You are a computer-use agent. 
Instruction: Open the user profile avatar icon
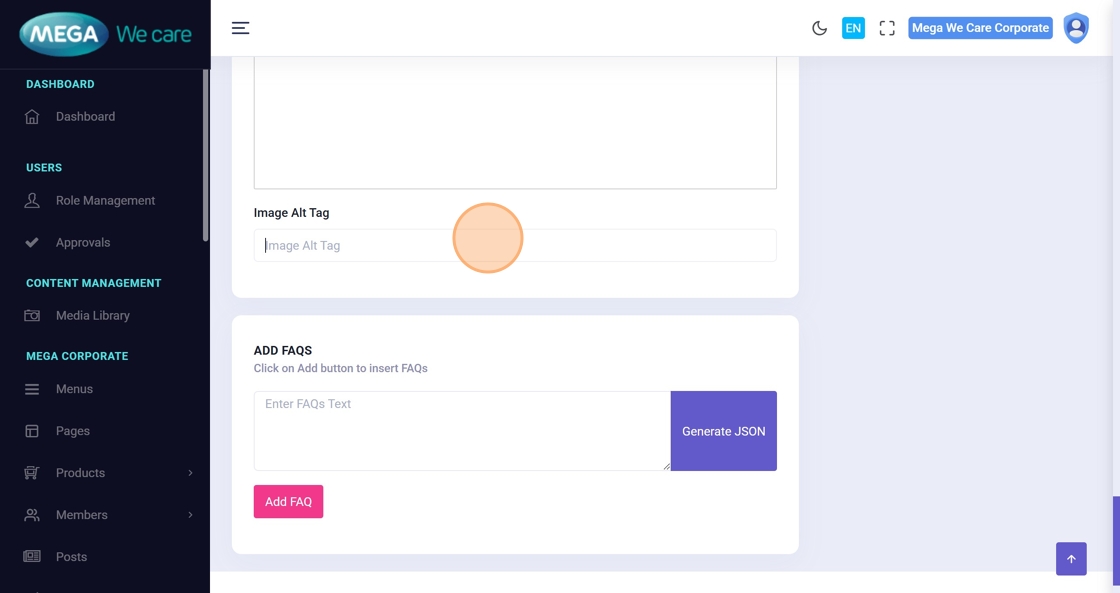coord(1076,28)
